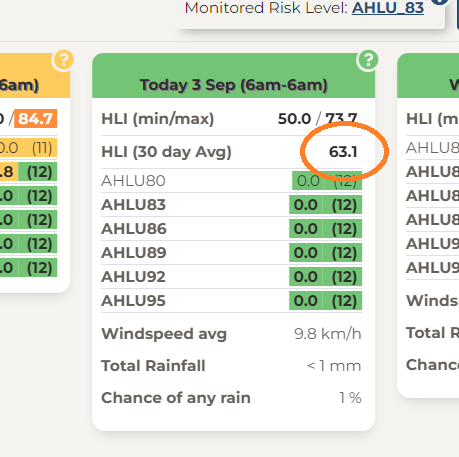Click the Total Rainfall row on today card
This screenshot has height=457, width=459.
[x=231, y=366]
